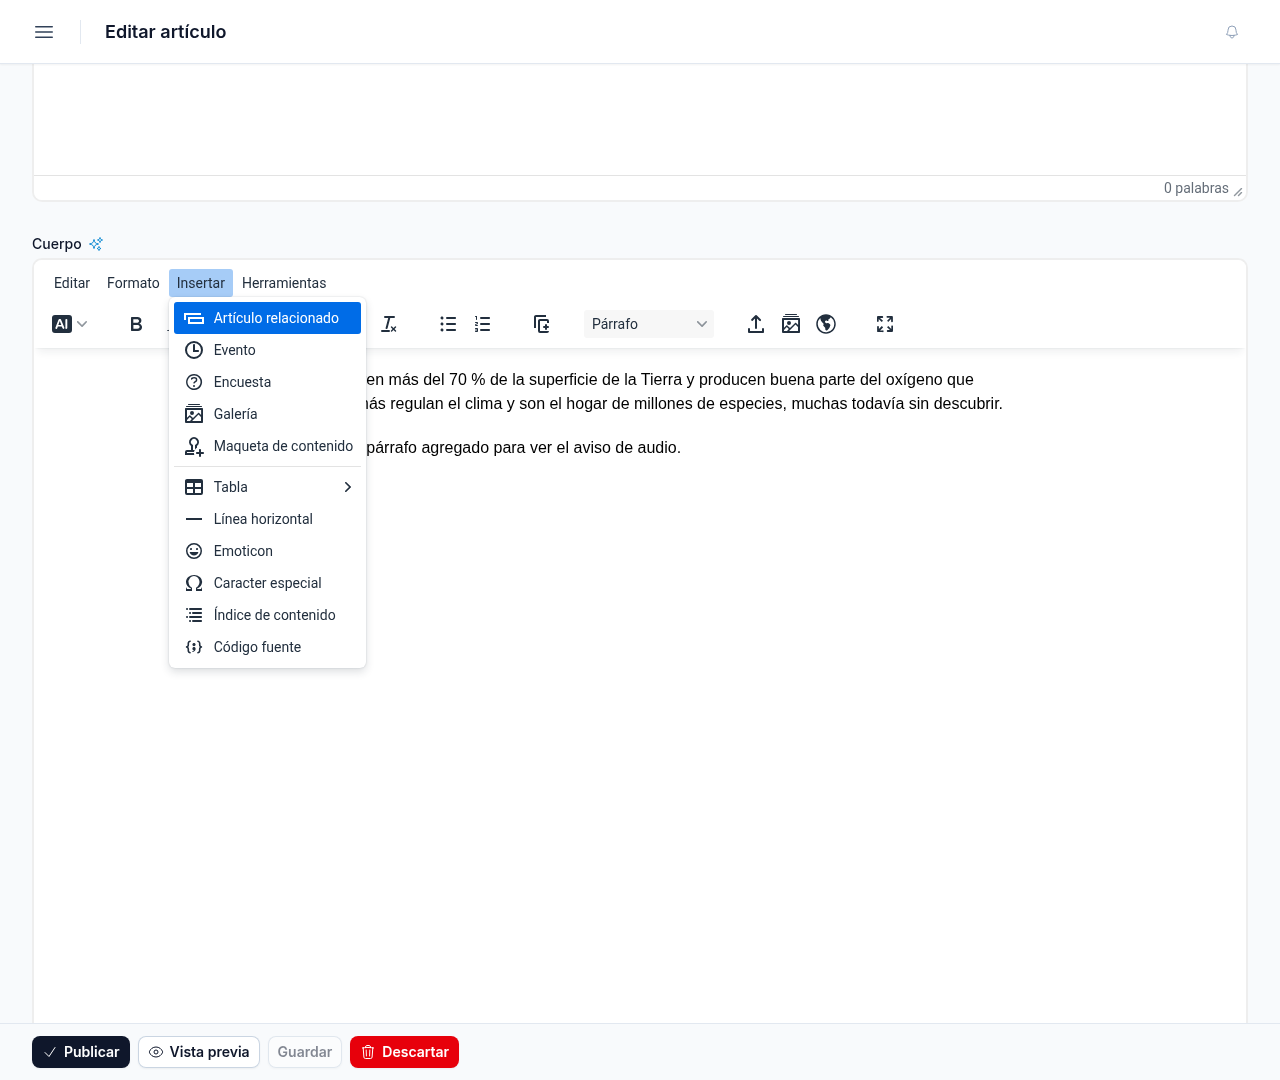Viewport: 1280px width, 1080px height.
Task: Insert an Encuesta
Action: click(267, 382)
